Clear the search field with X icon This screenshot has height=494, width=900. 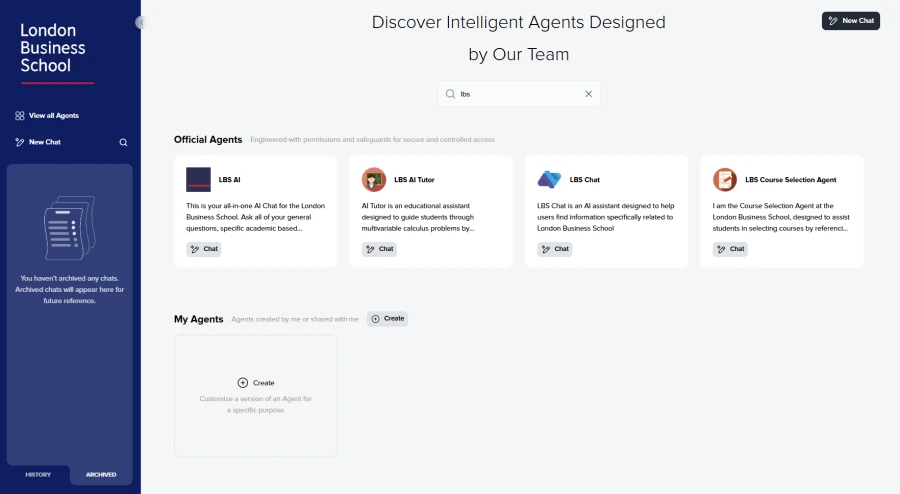588,94
